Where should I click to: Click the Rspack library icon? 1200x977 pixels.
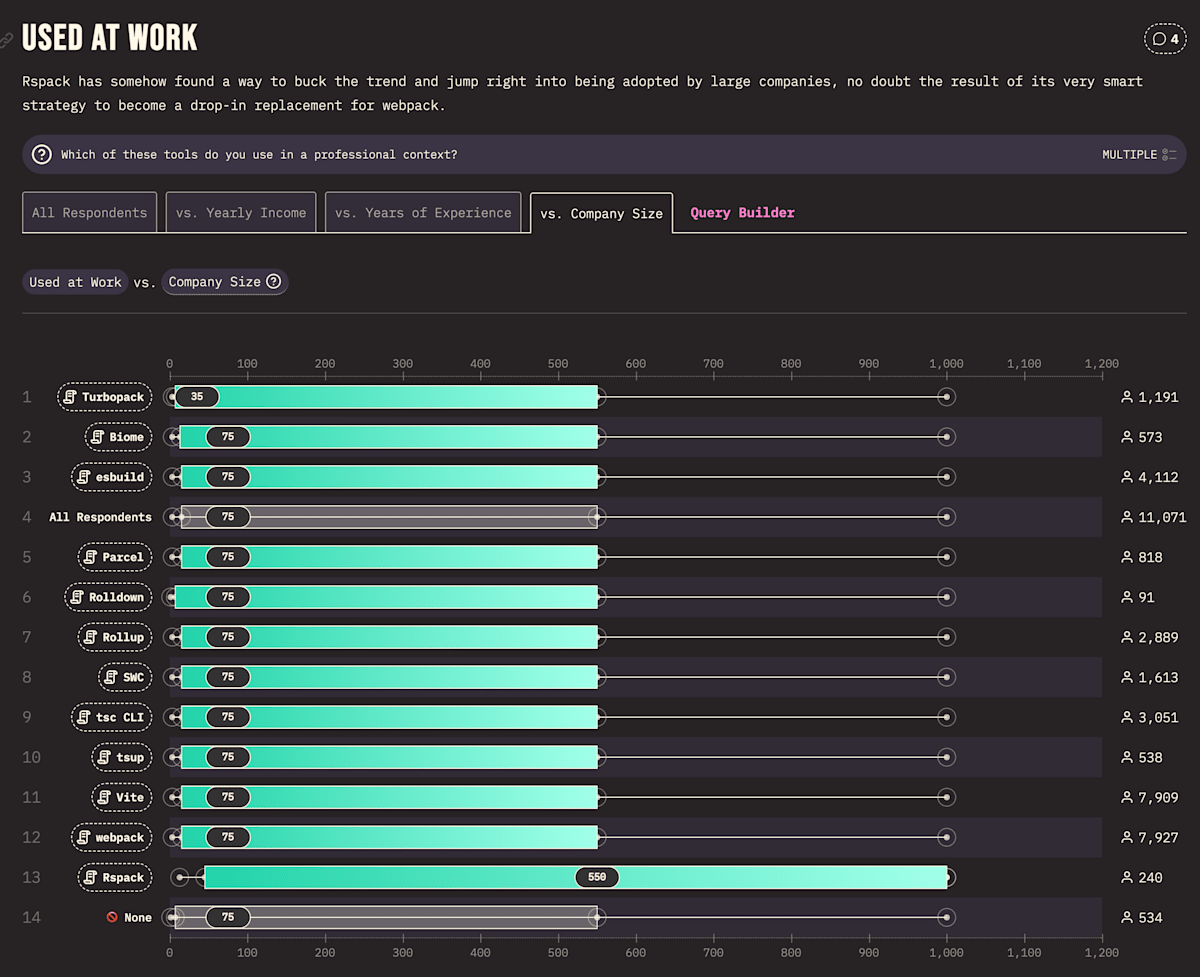tap(91, 877)
